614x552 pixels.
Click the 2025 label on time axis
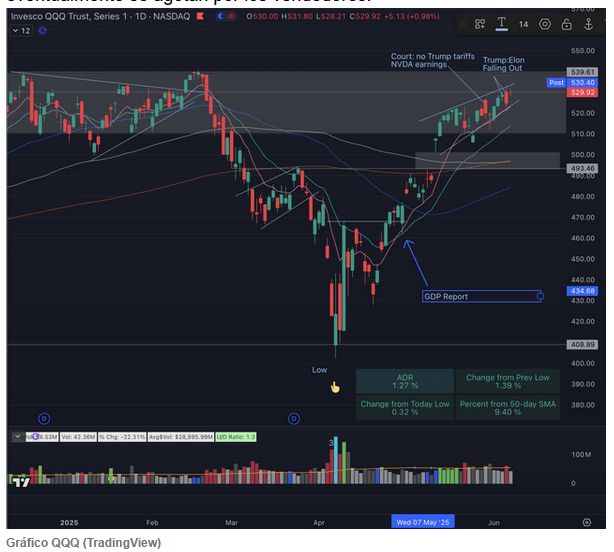tap(69, 522)
